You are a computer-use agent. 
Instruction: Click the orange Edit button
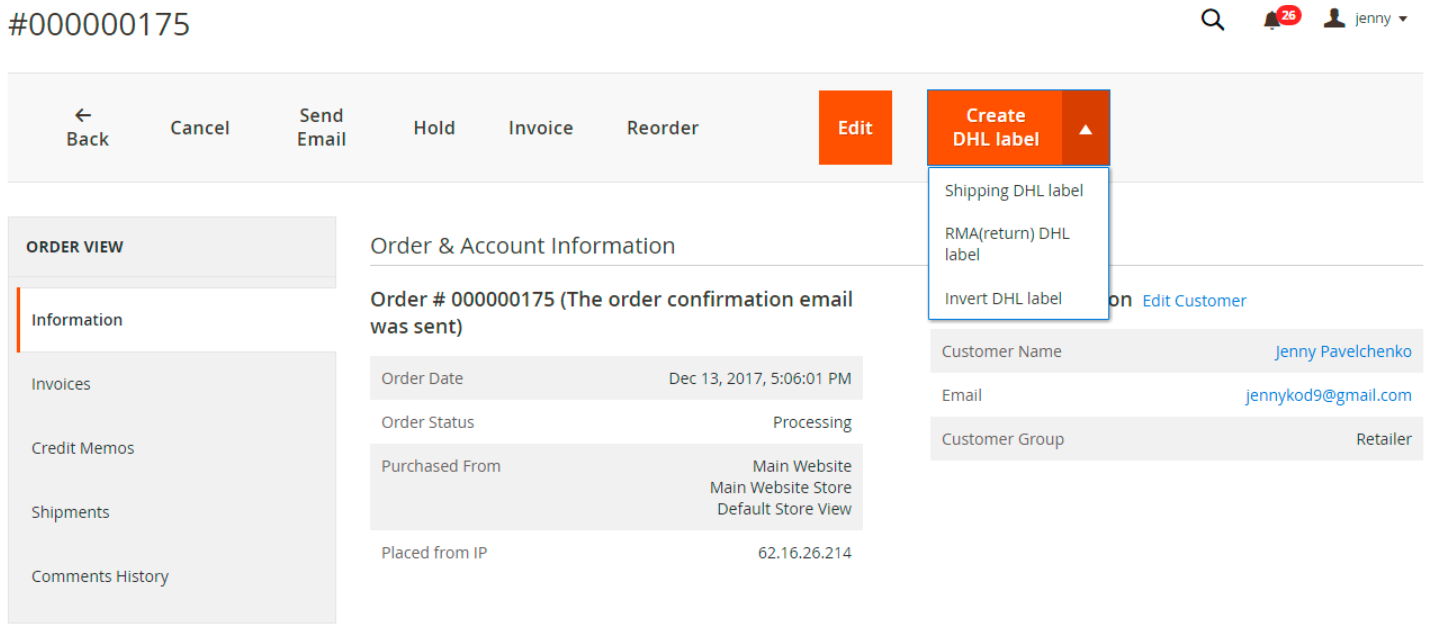855,128
